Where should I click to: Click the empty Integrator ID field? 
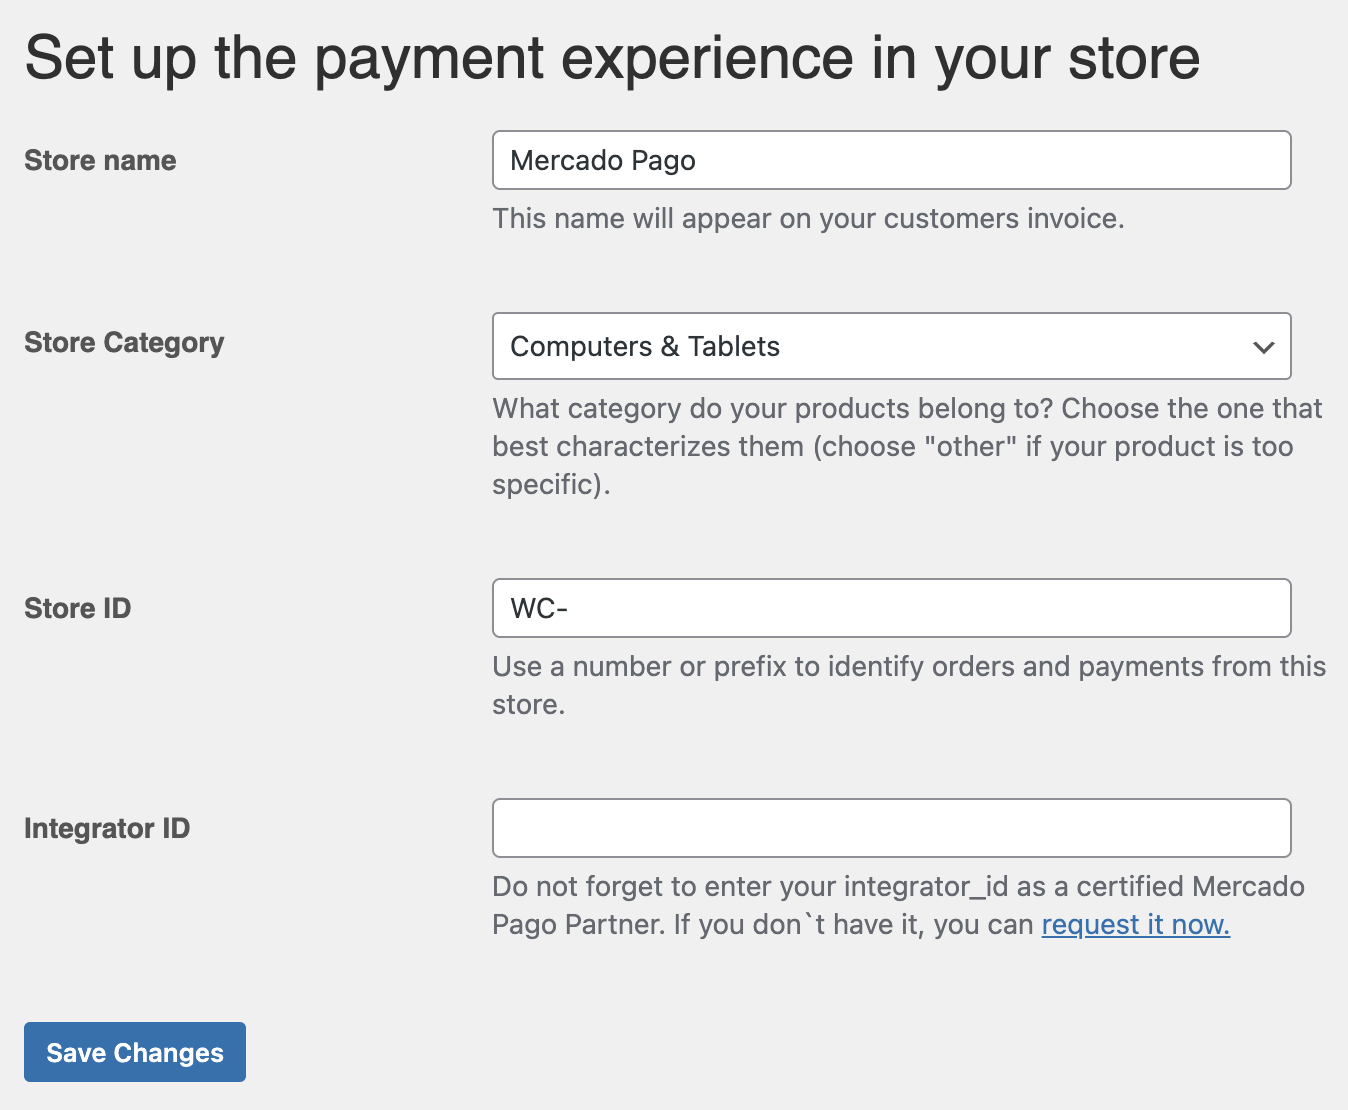point(890,828)
